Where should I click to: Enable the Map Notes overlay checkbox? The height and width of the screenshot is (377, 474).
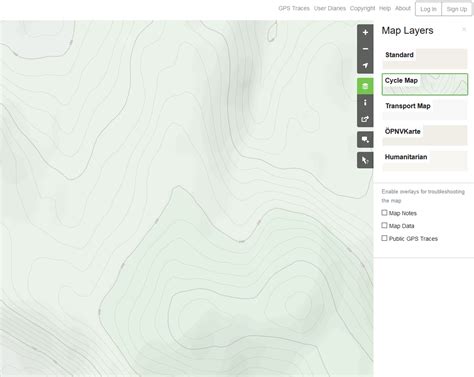pyautogui.click(x=384, y=213)
